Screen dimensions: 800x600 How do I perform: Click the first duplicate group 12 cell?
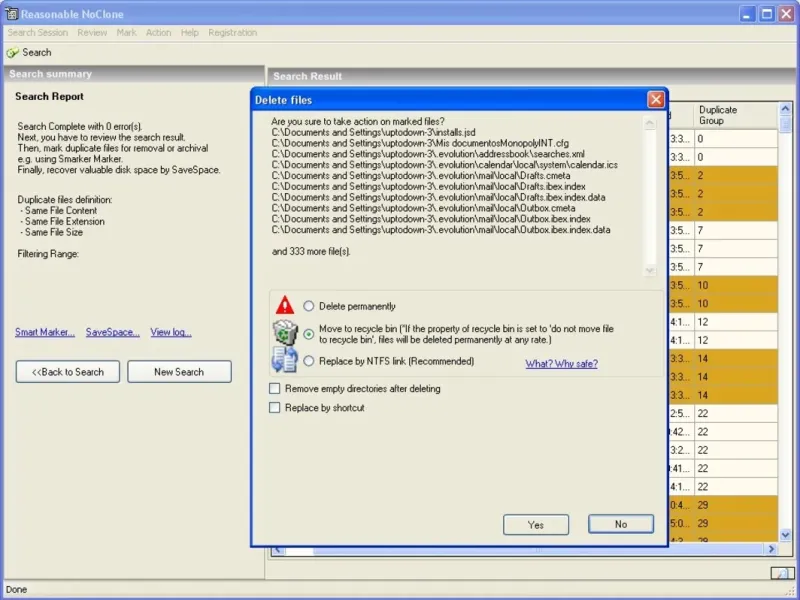[736, 322]
